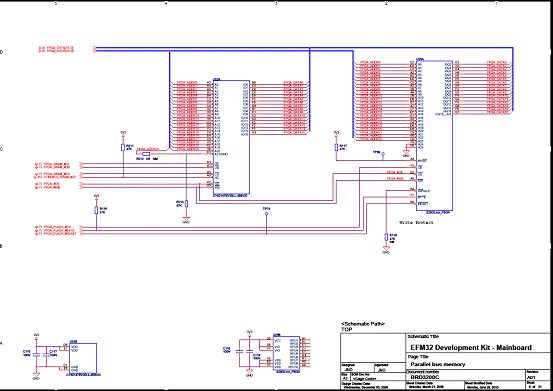Screen dimensions: 553x391
Task: Click the FPGA_nOE off-page port label
Action: click(48, 184)
